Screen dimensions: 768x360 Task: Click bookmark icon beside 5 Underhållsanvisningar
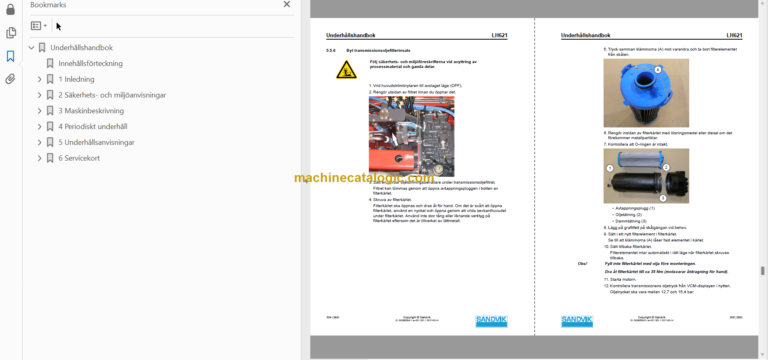(50, 142)
